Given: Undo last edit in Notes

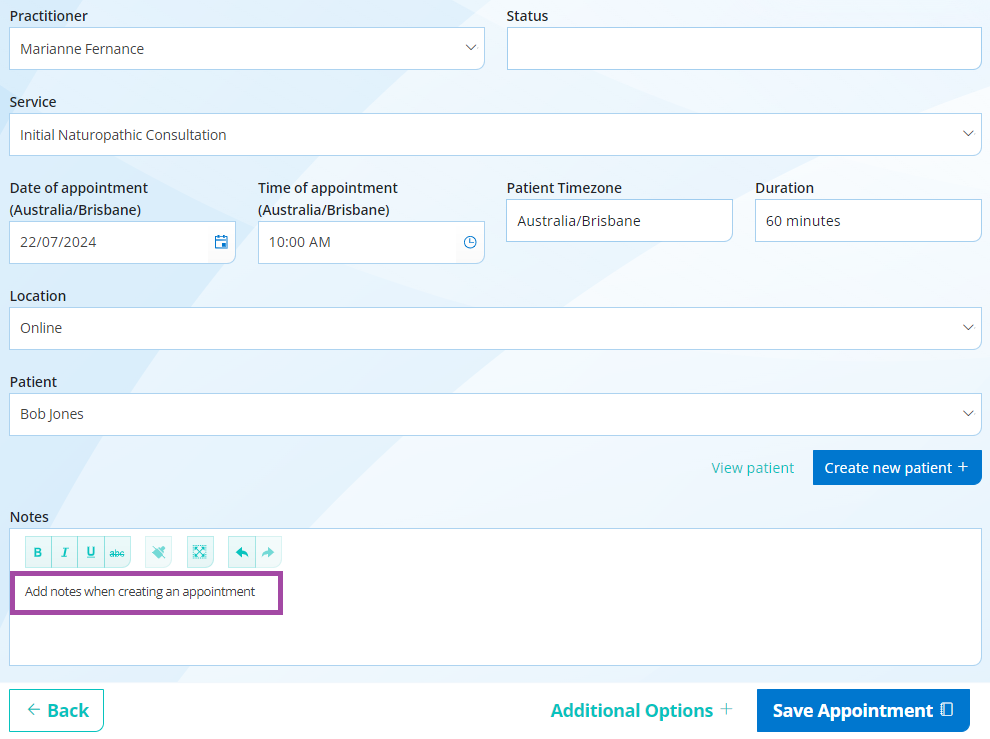Looking at the screenshot, I should [242, 553].
